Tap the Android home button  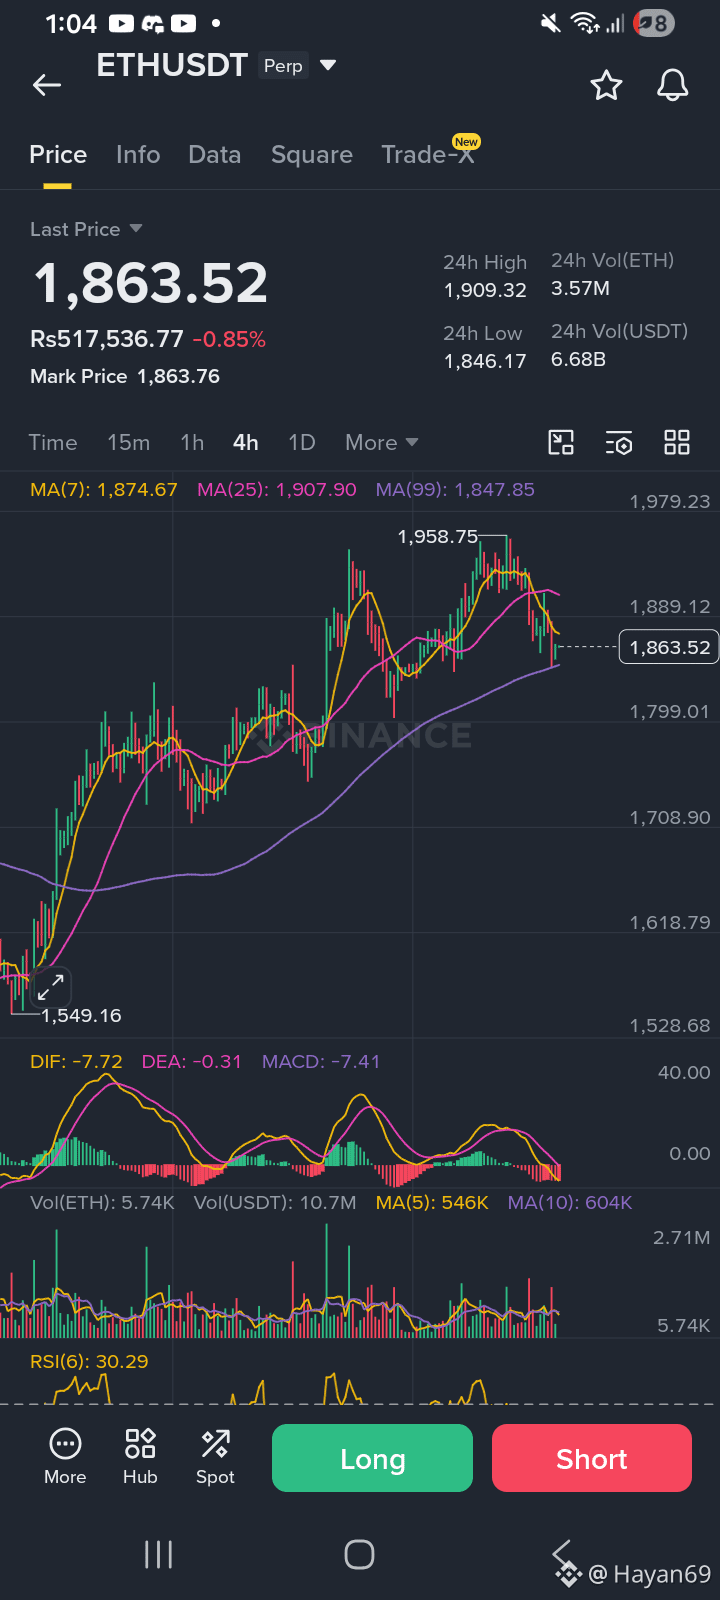tap(359, 1555)
